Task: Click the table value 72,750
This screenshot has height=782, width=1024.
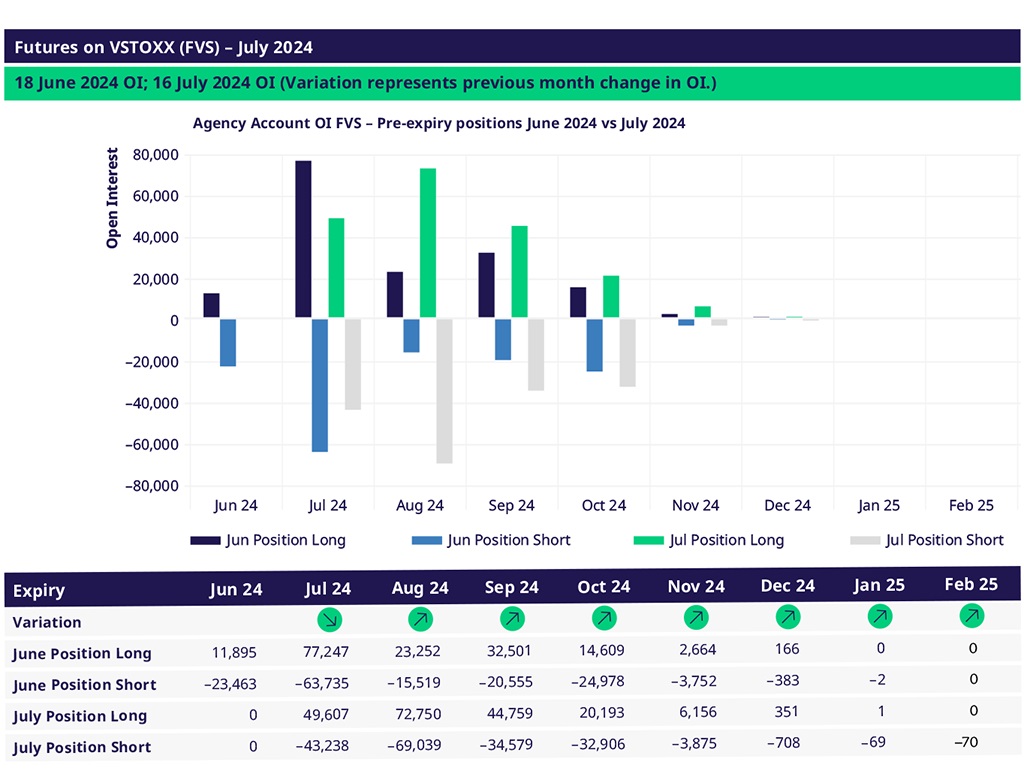Action: tap(418, 714)
